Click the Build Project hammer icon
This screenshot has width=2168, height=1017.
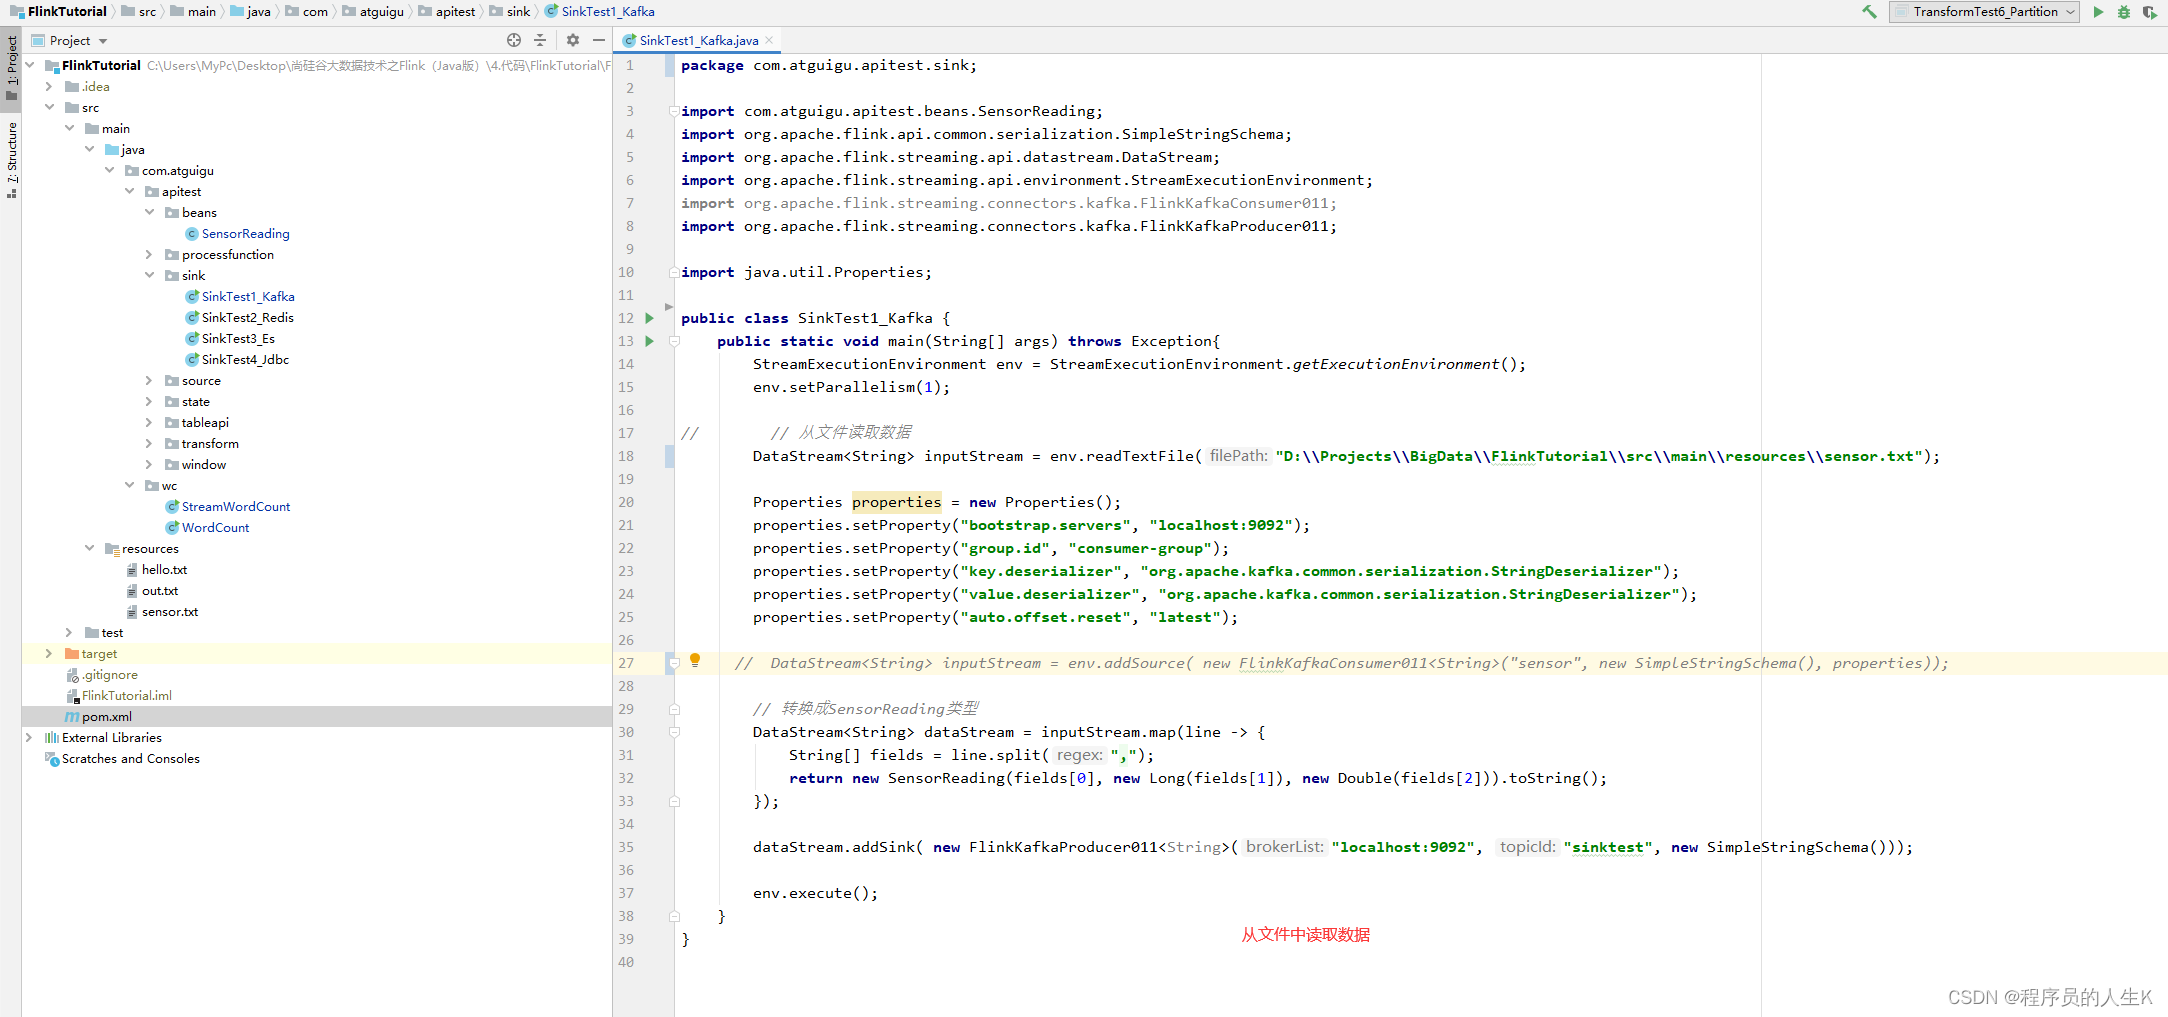click(1868, 12)
